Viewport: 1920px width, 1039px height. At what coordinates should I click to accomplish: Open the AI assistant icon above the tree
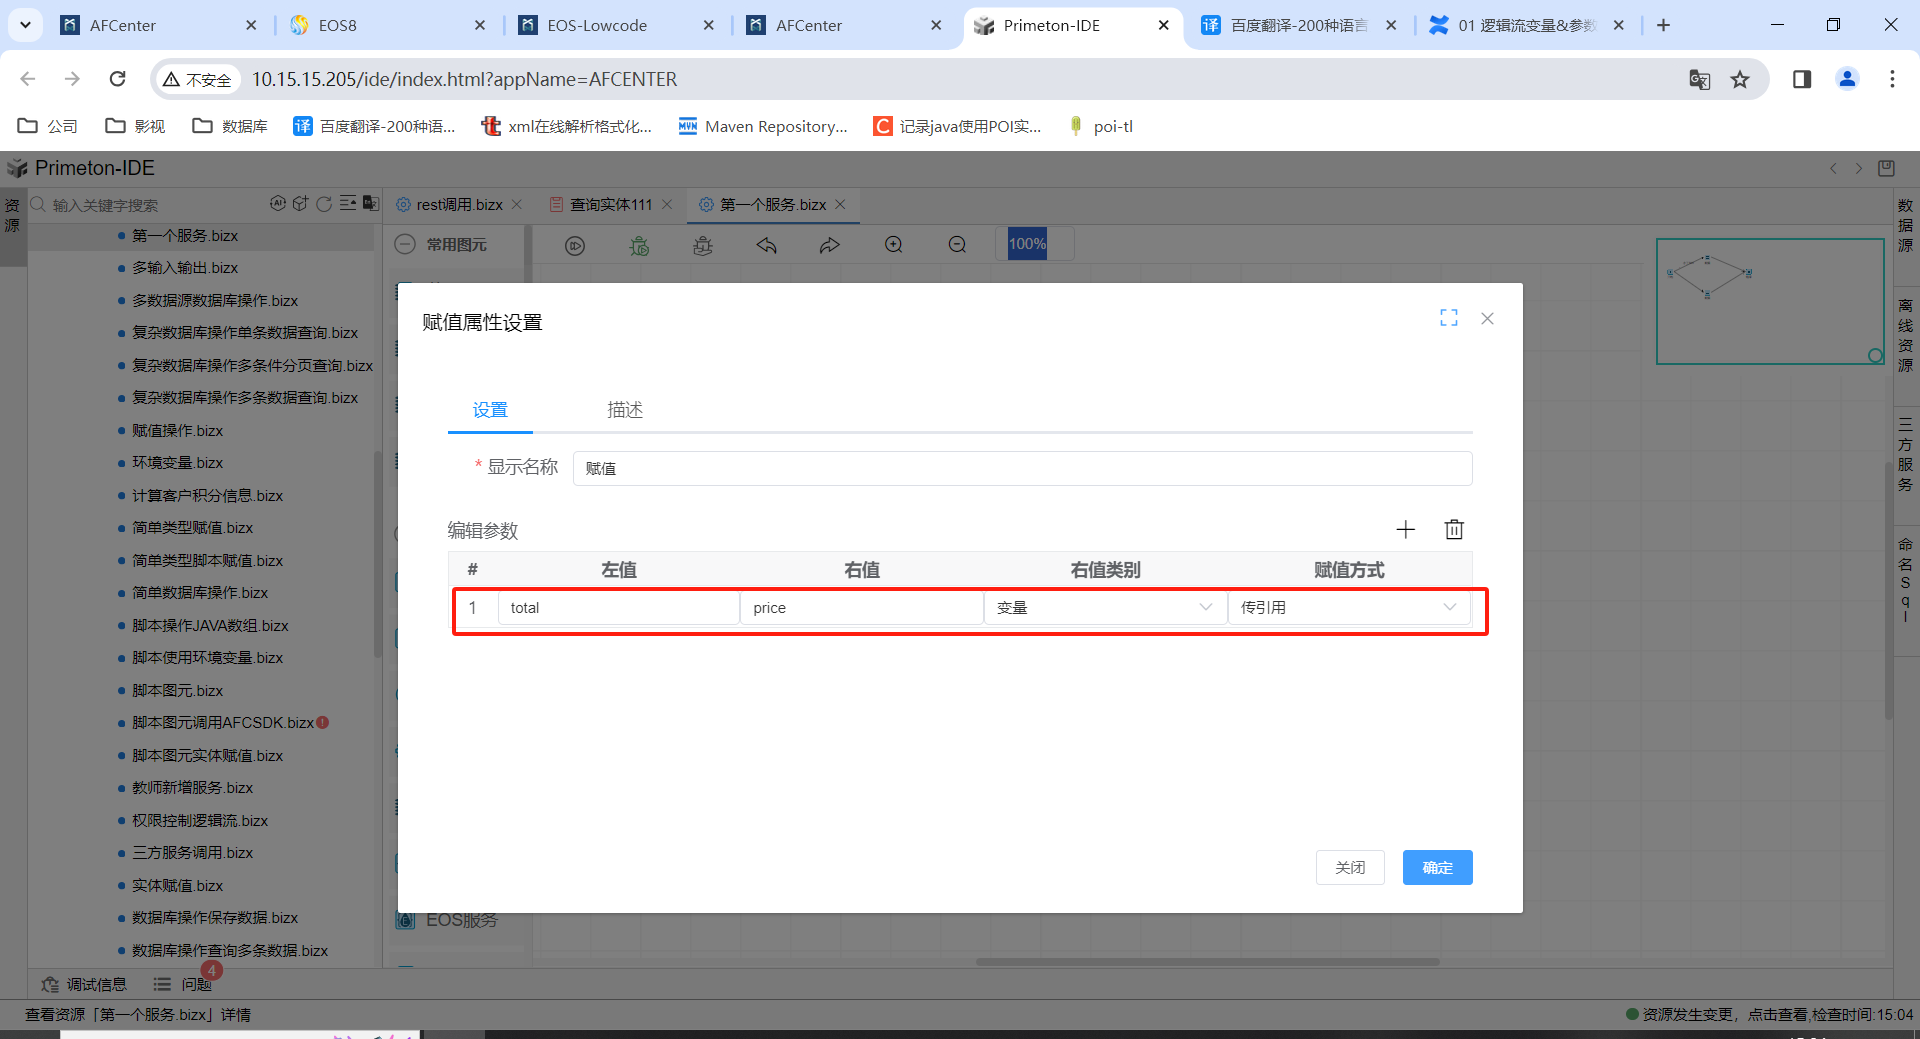click(278, 204)
